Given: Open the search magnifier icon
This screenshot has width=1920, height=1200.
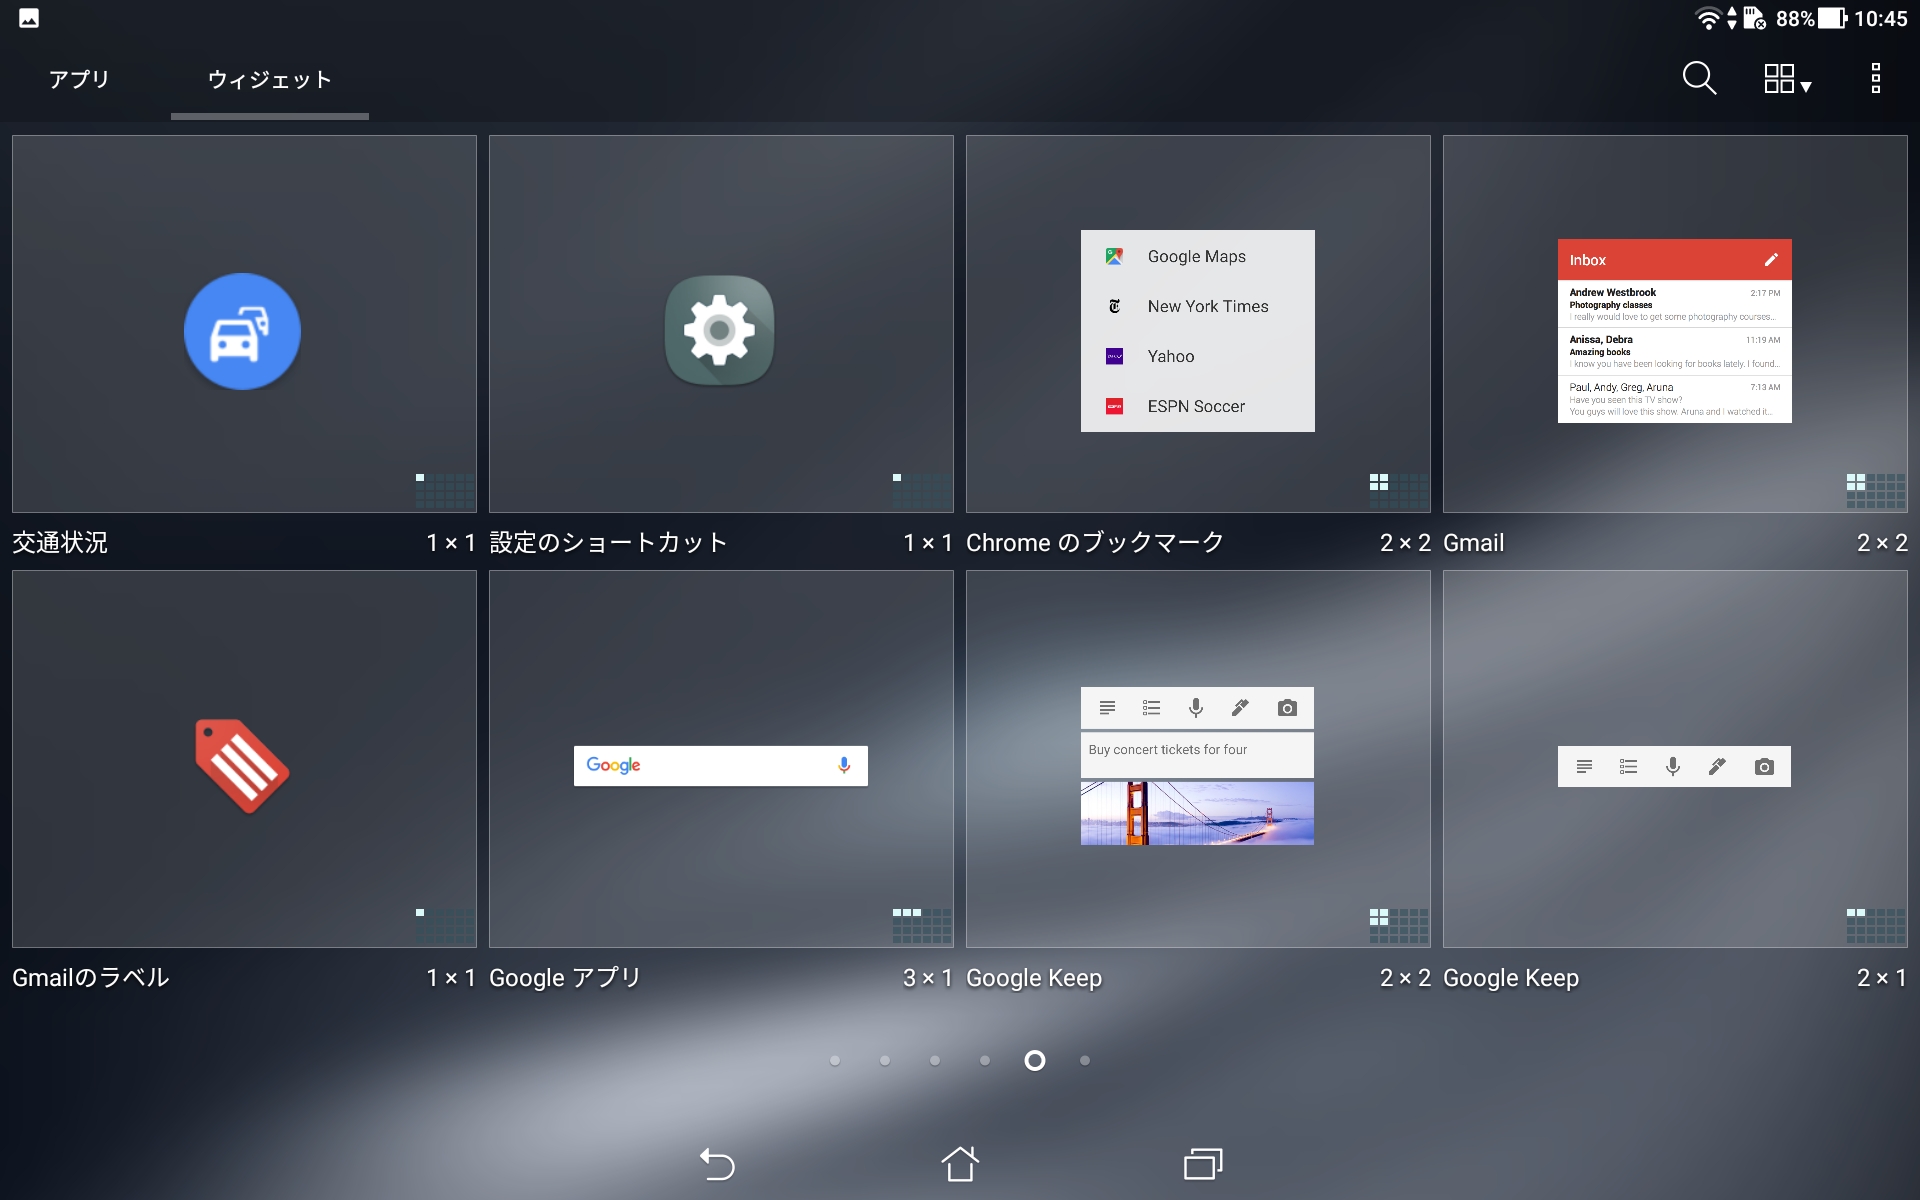Looking at the screenshot, I should pos(1699,78).
